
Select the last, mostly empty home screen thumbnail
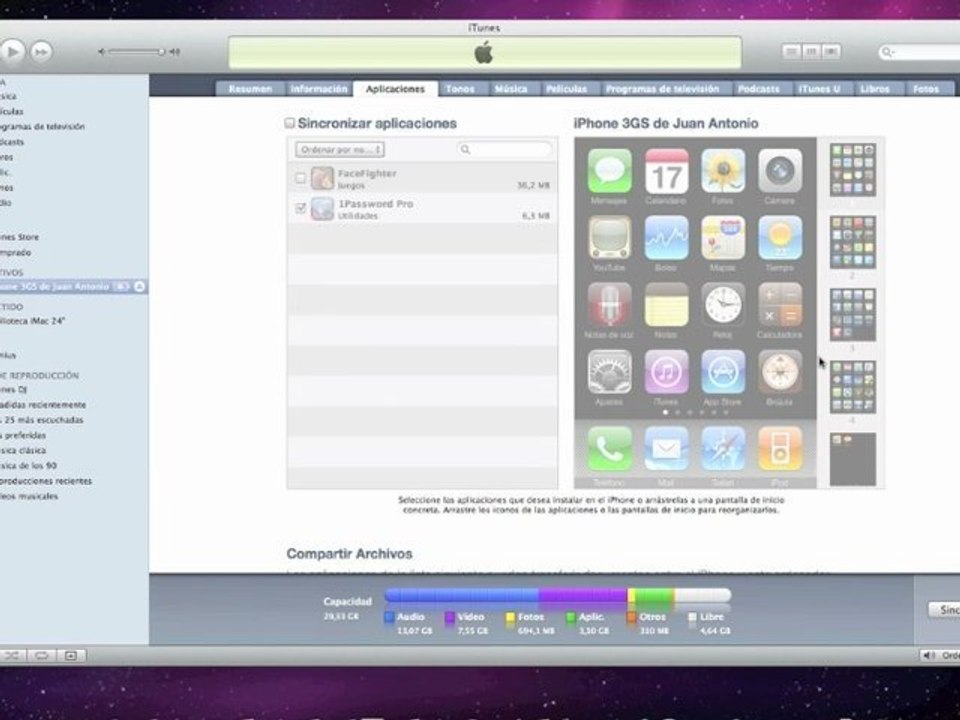(853, 459)
